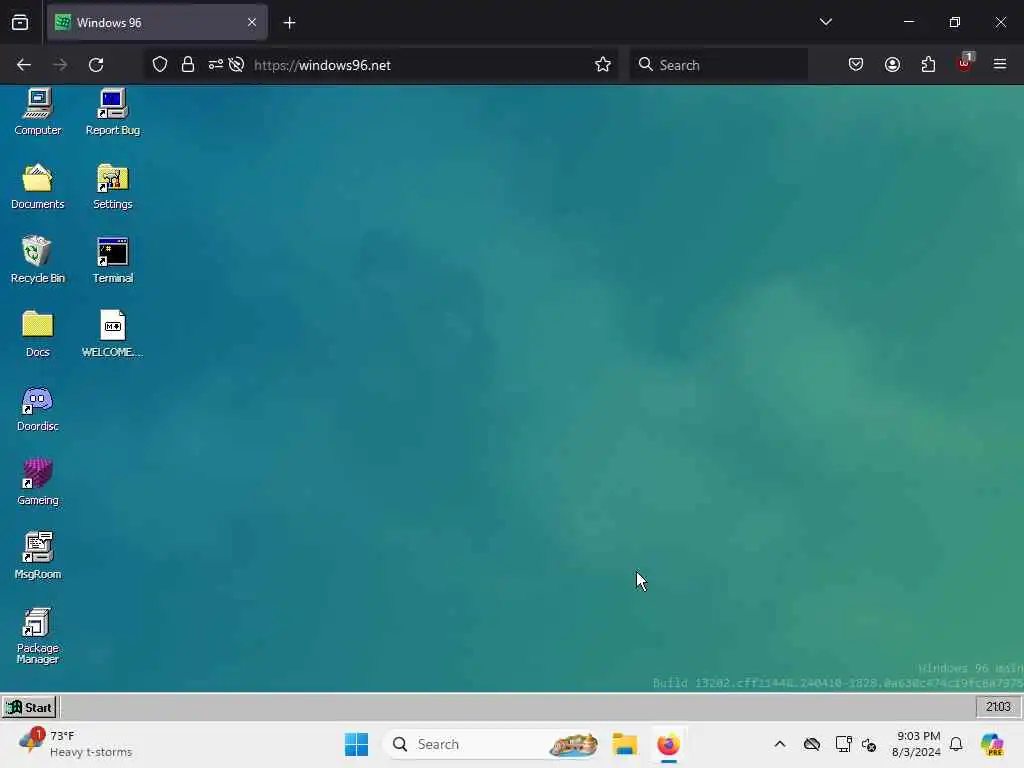Image resolution: width=1024 pixels, height=768 pixels.
Task: Select the Windows 96 browser tab
Action: pyautogui.click(x=157, y=22)
